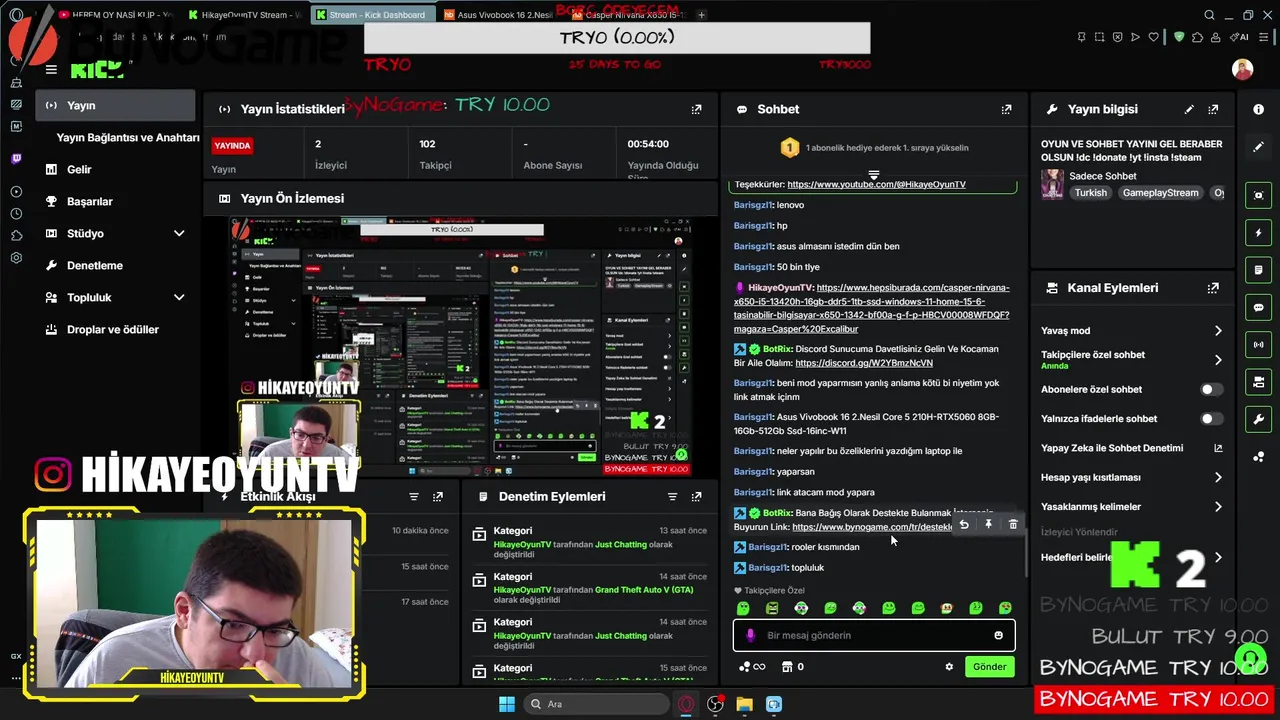Image resolution: width=1280 pixels, height=720 pixels.
Task: Open user profile avatar at top right
Action: pyautogui.click(x=1242, y=70)
